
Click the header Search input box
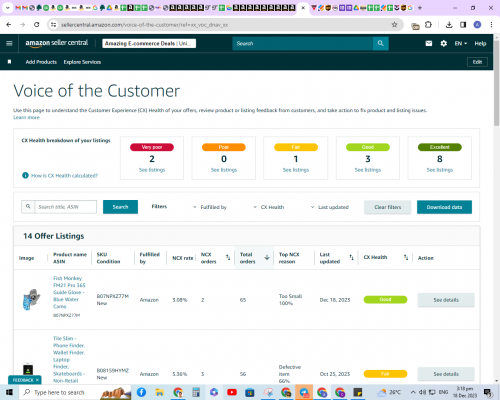coord(302,43)
